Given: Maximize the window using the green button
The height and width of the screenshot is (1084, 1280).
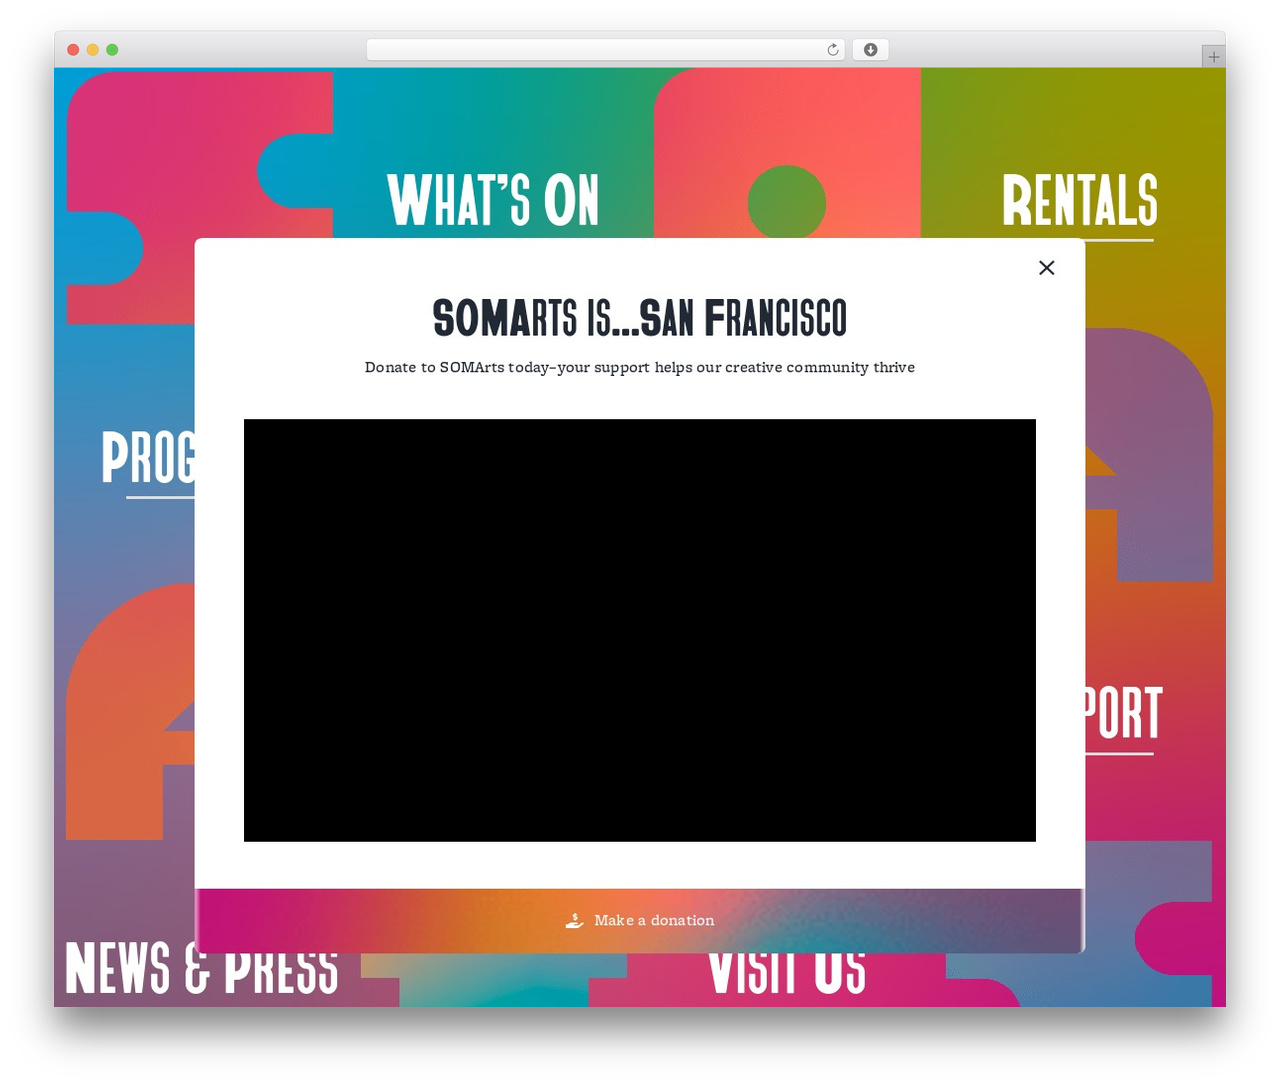Looking at the screenshot, I should coord(112,50).
